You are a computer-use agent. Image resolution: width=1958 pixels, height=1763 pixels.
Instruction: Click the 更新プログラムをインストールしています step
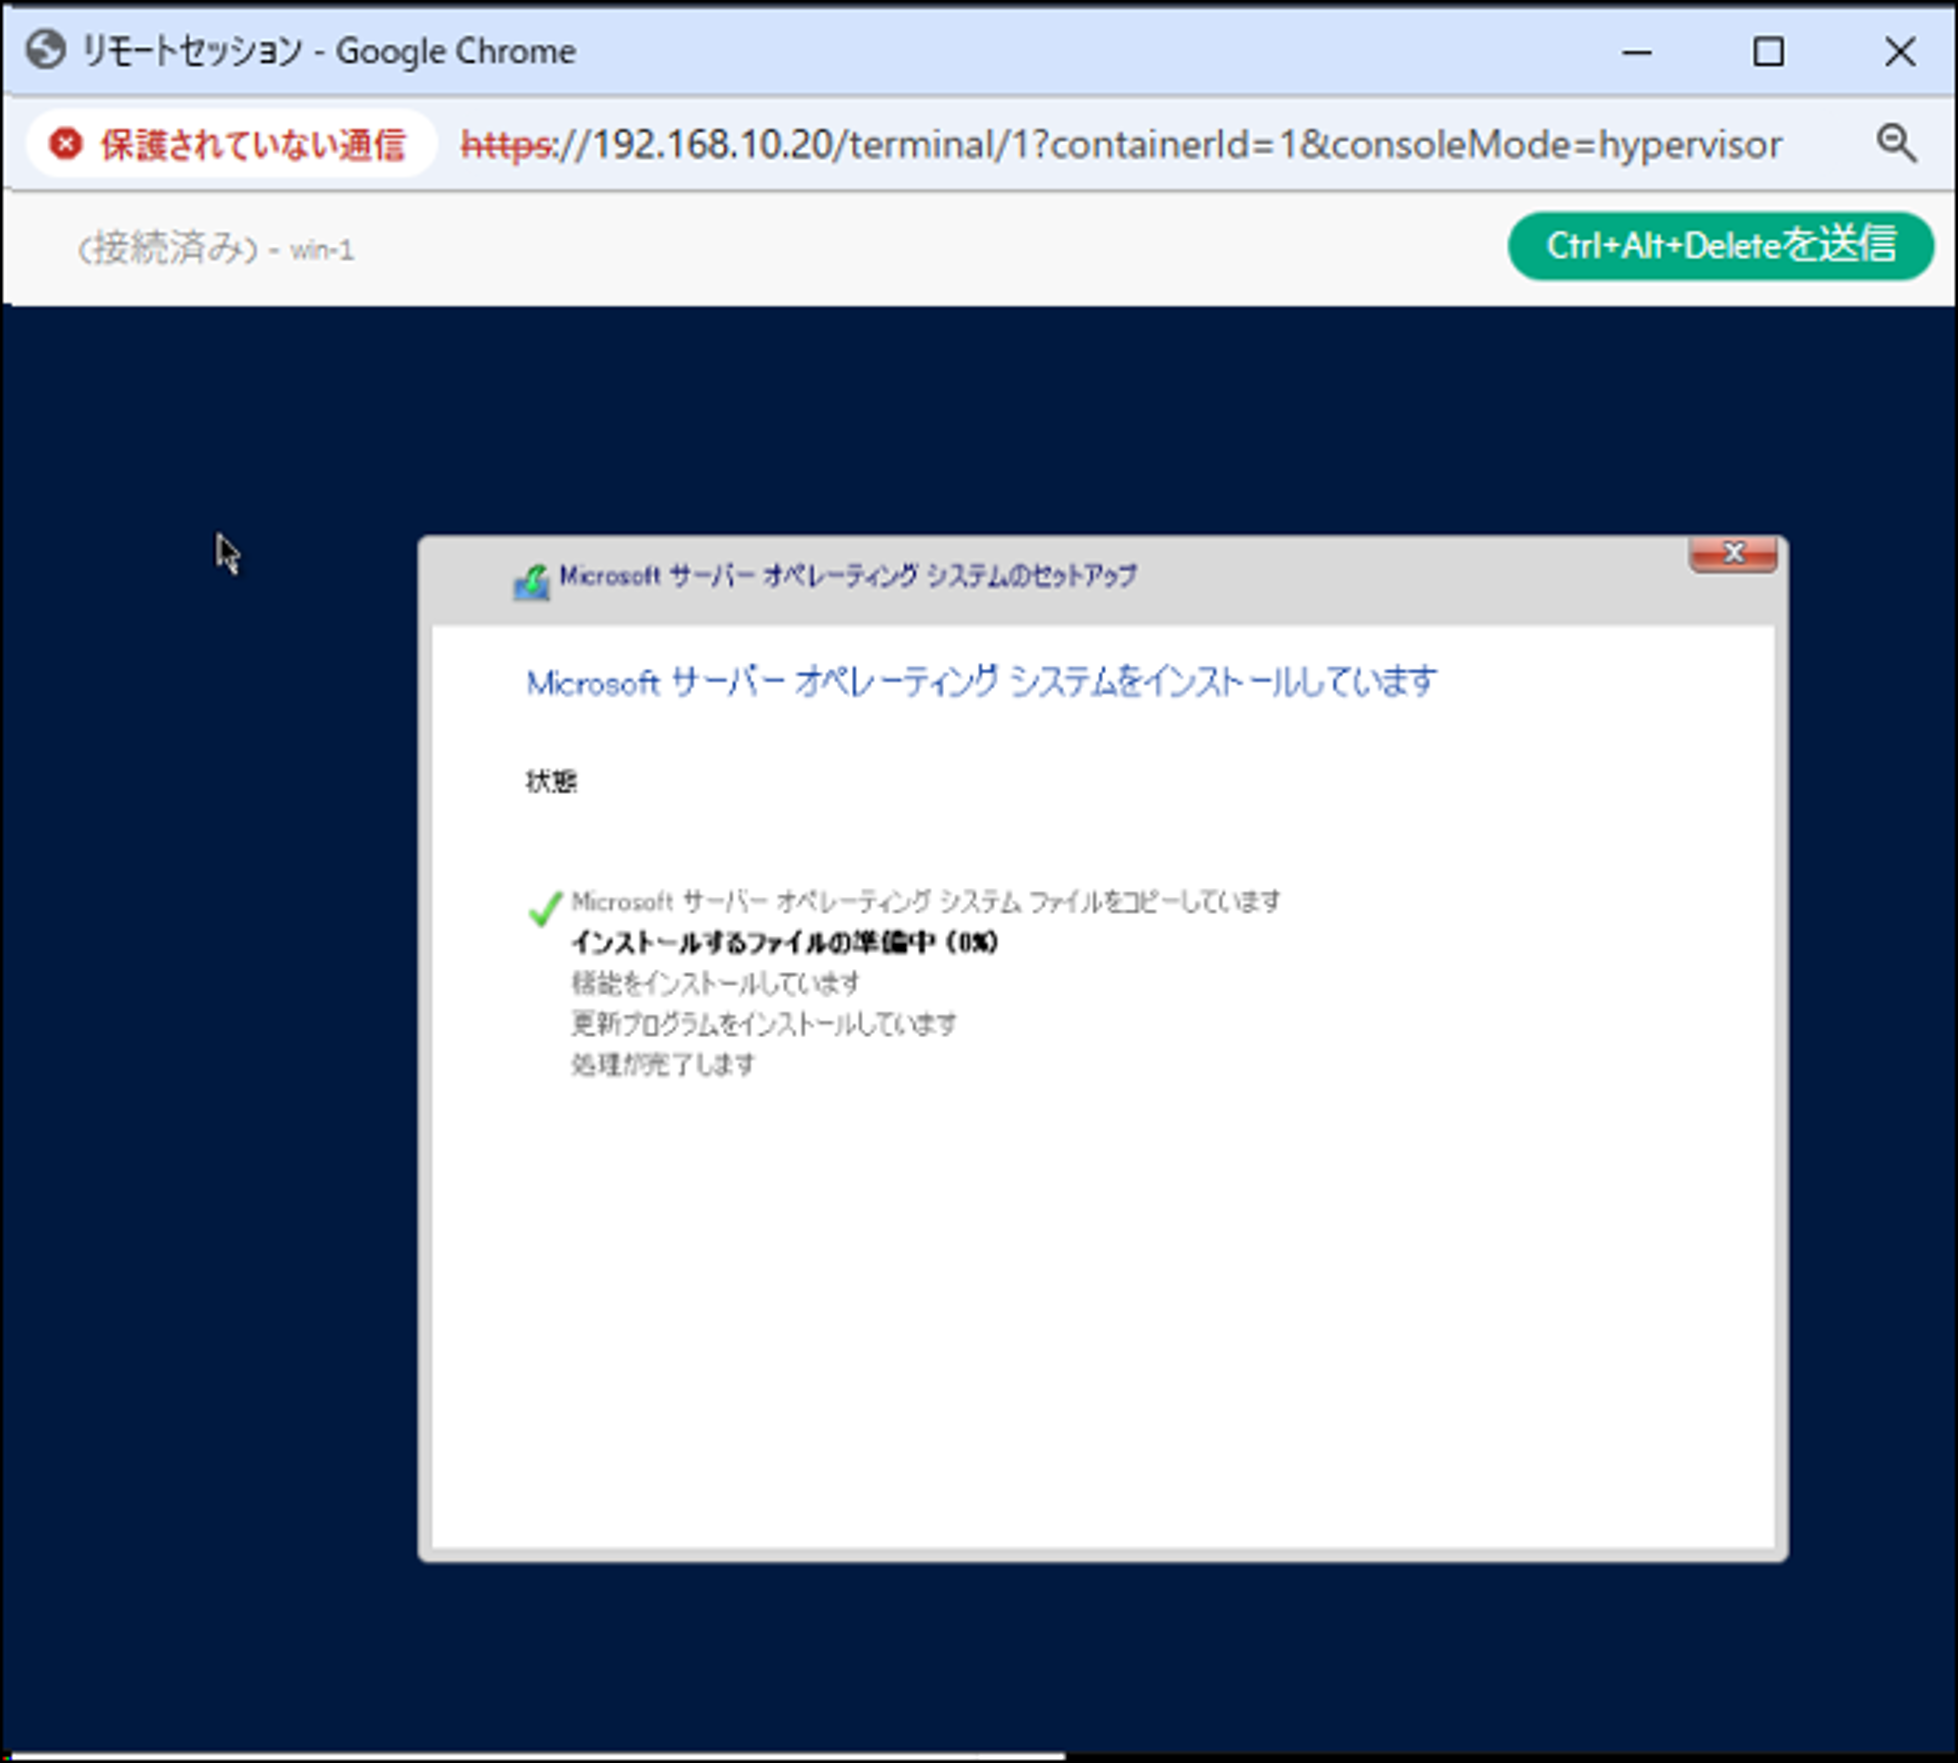coord(763,1024)
